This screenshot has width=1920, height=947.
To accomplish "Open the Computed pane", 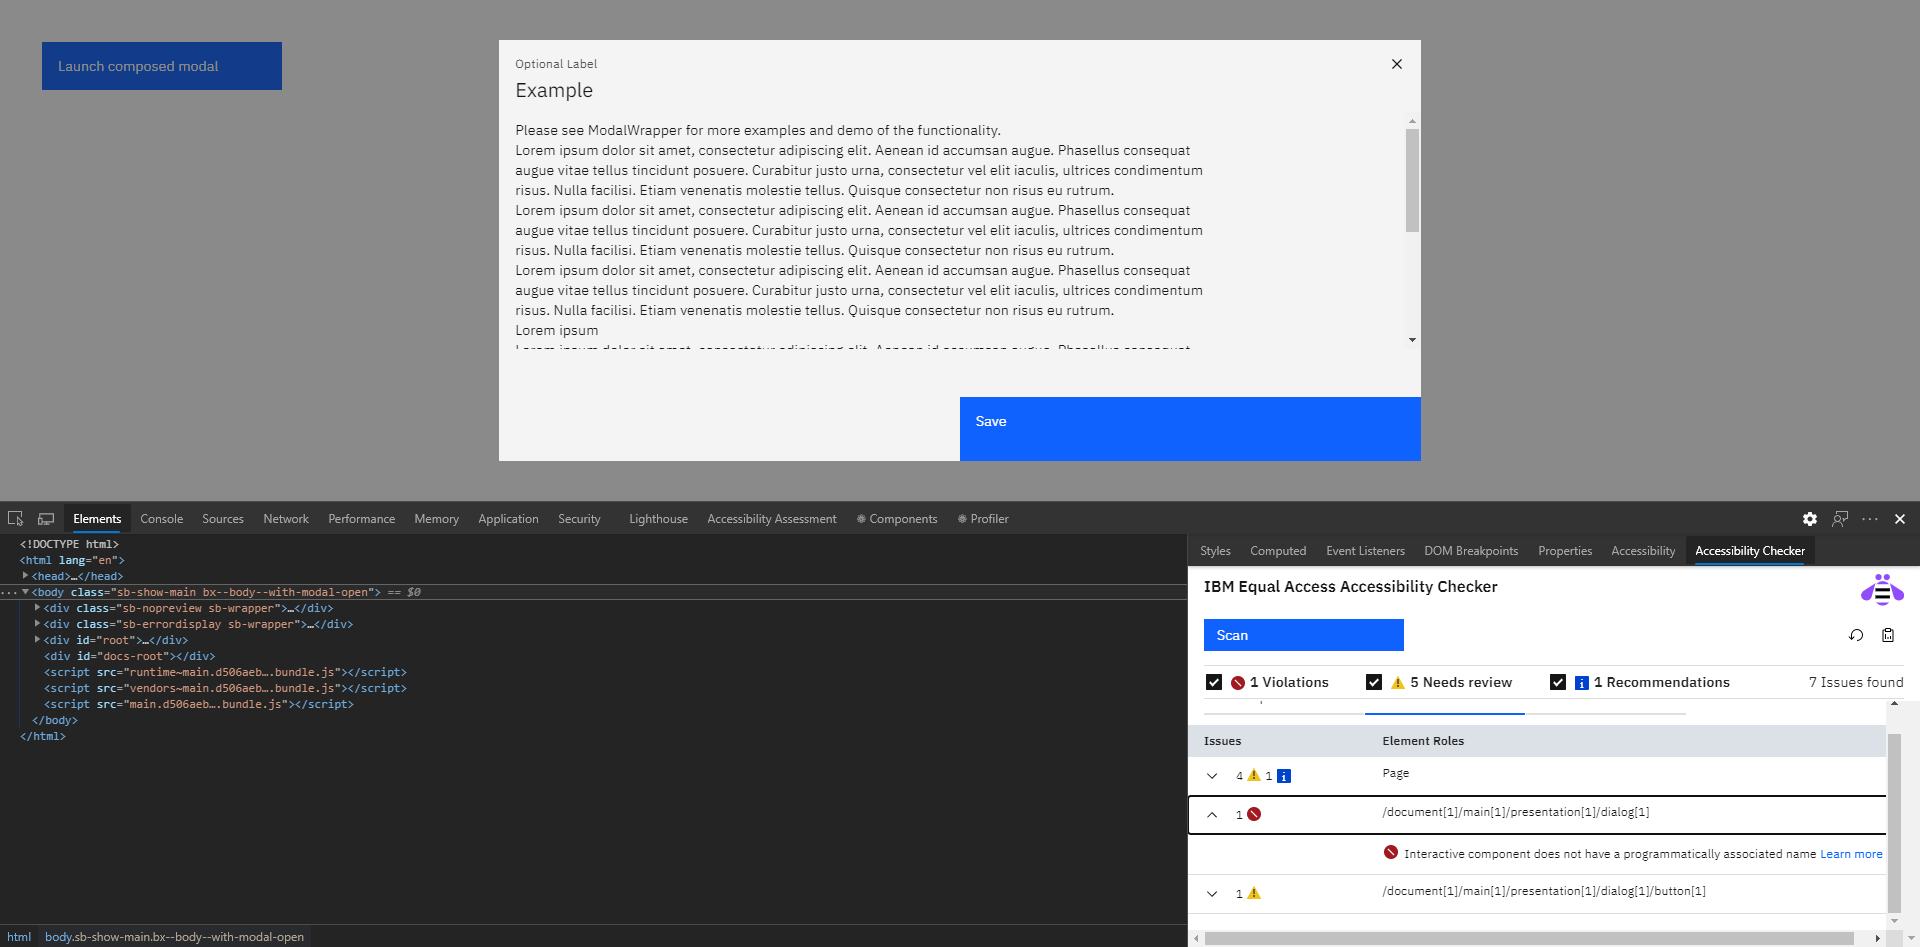I will coord(1278,551).
